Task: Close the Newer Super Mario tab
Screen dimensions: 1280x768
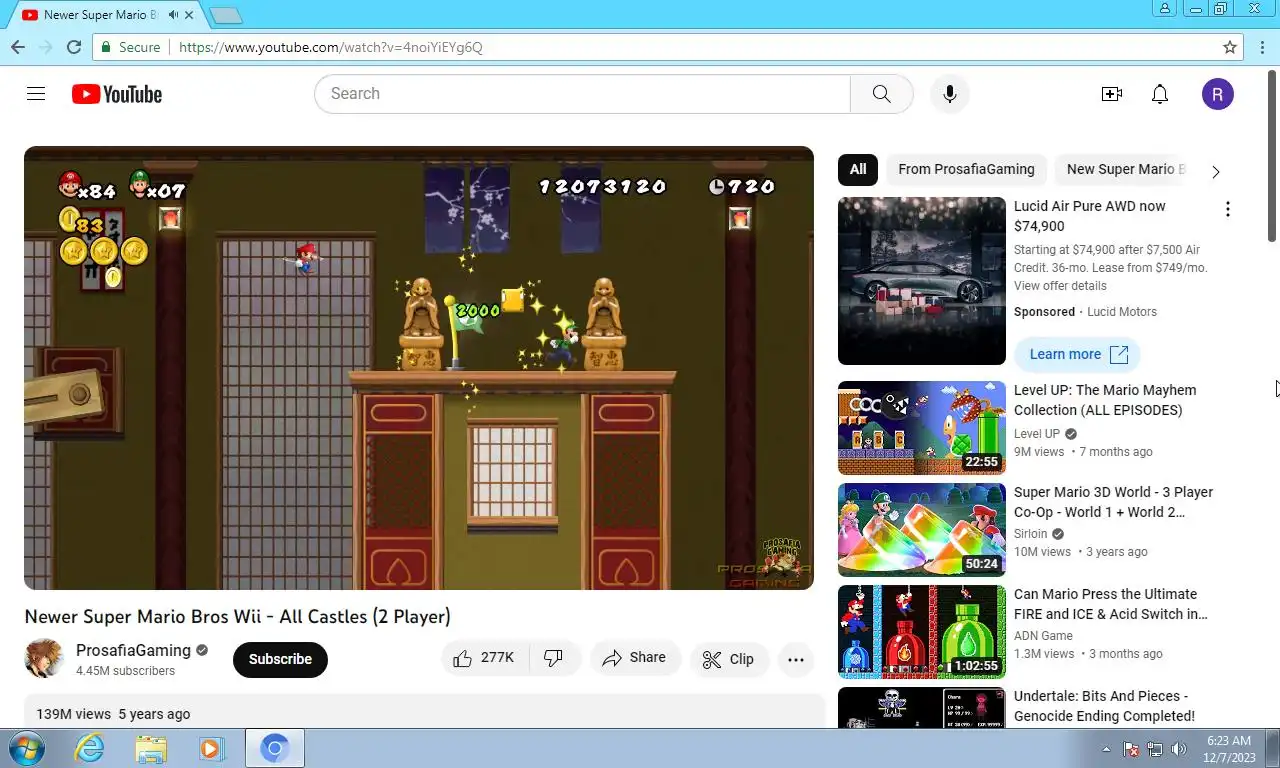Action: click(x=189, y=15)
